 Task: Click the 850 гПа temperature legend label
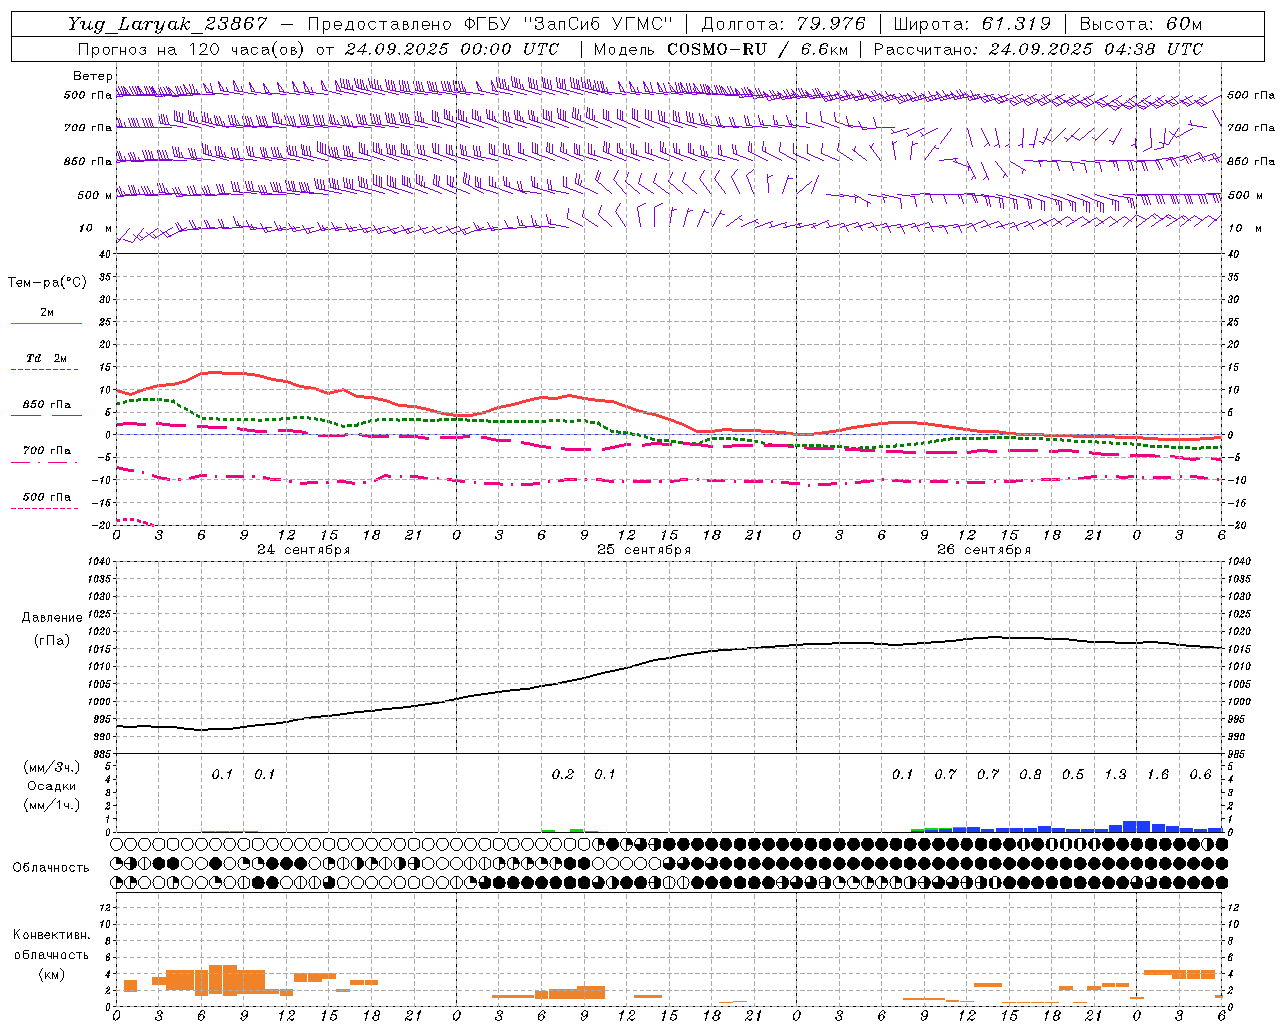coord(47,404)
